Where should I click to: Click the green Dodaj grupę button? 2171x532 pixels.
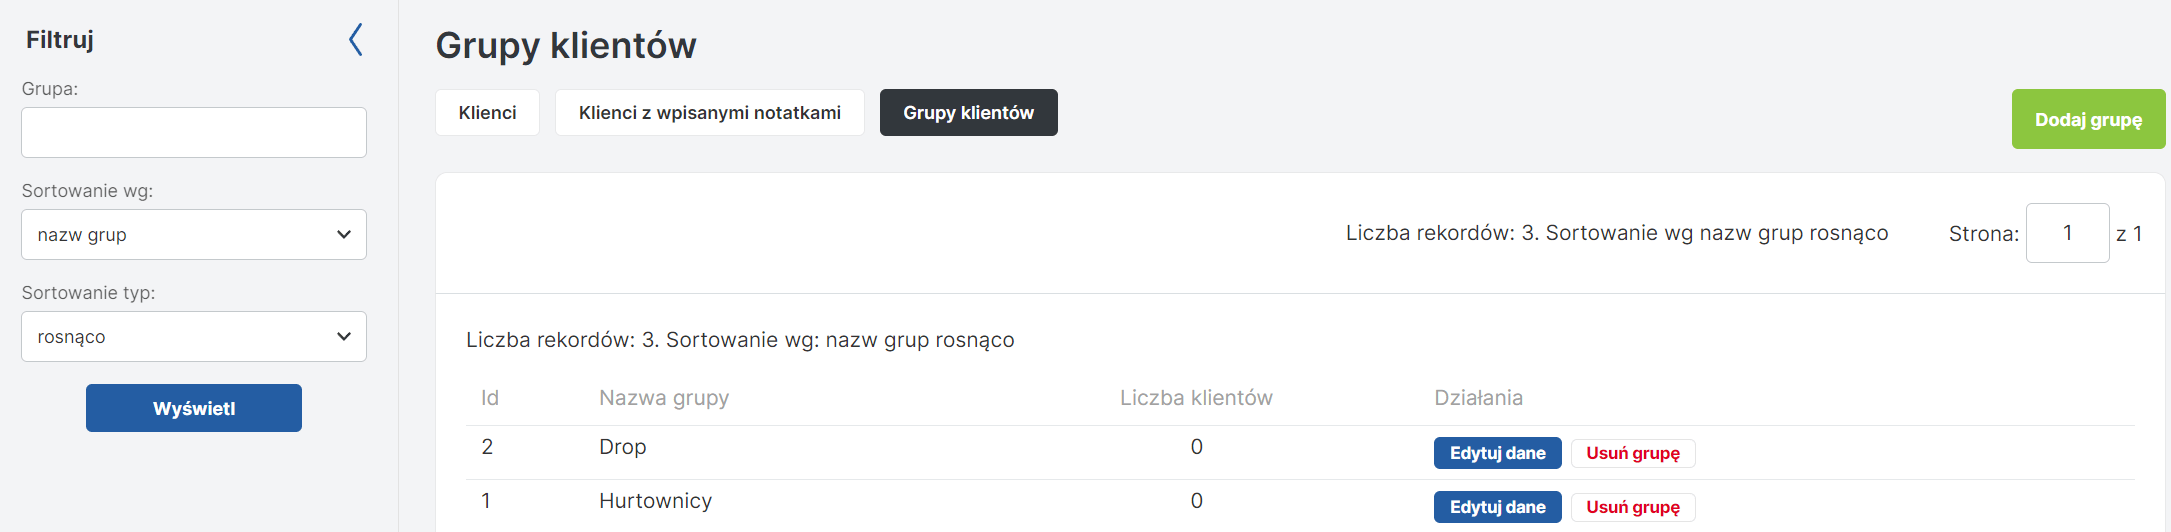pos(2088,120)
